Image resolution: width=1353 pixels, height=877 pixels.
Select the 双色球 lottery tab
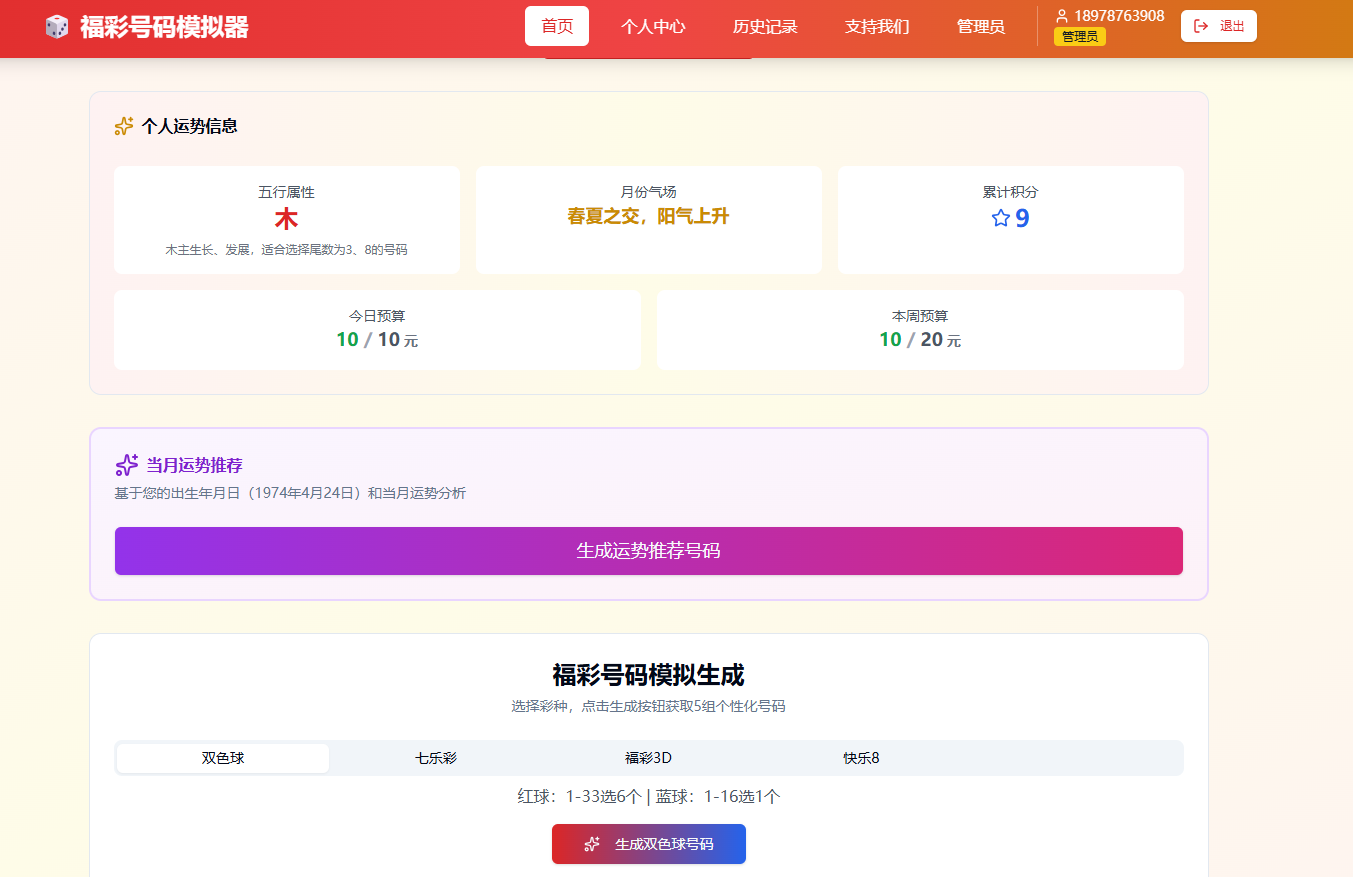coord(223,758)
